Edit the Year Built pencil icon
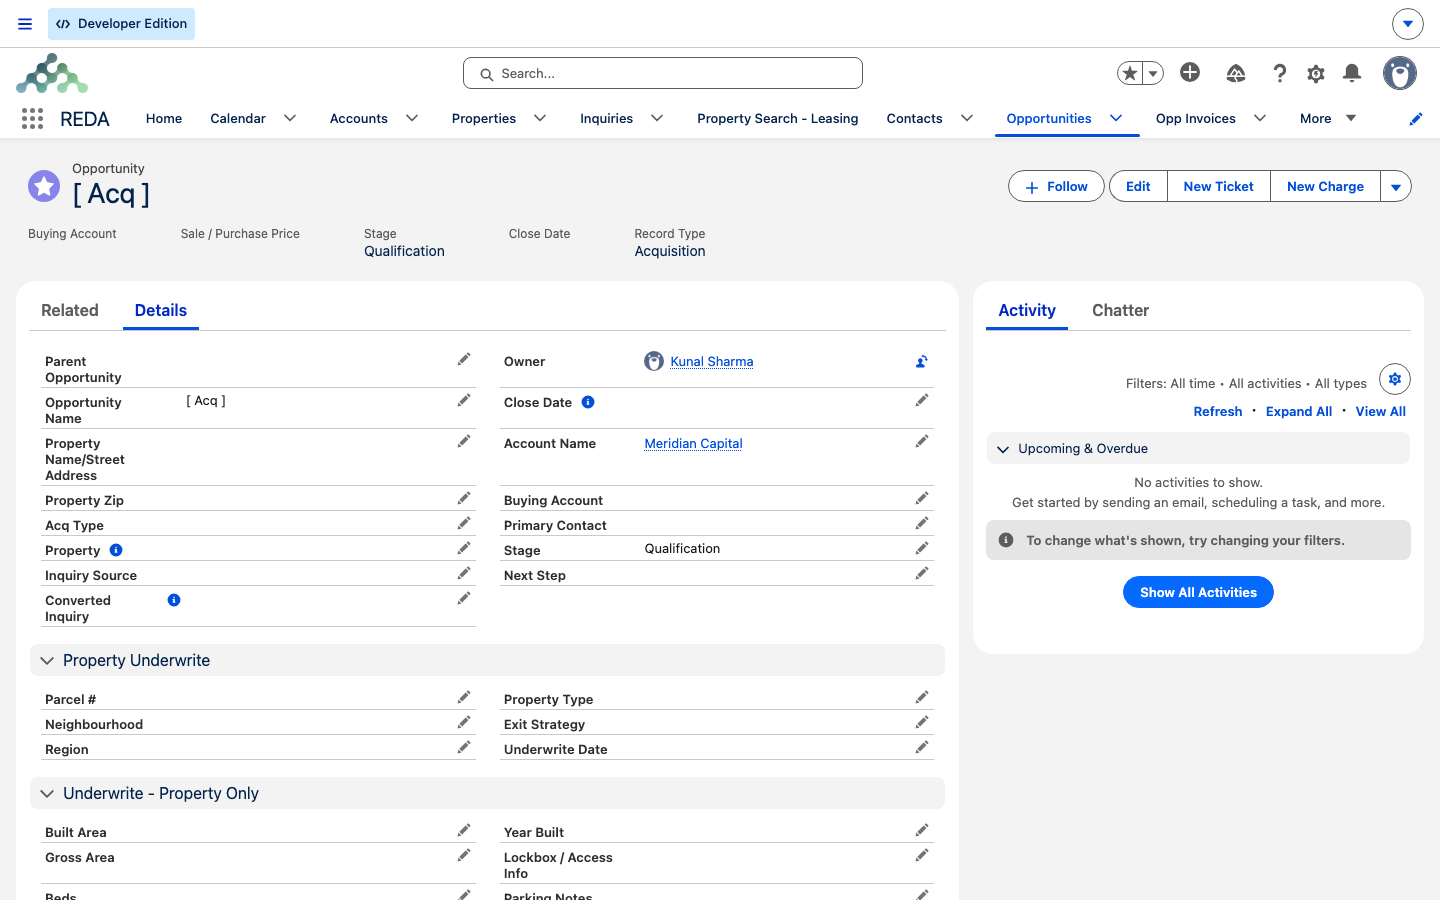 [922, 830]
